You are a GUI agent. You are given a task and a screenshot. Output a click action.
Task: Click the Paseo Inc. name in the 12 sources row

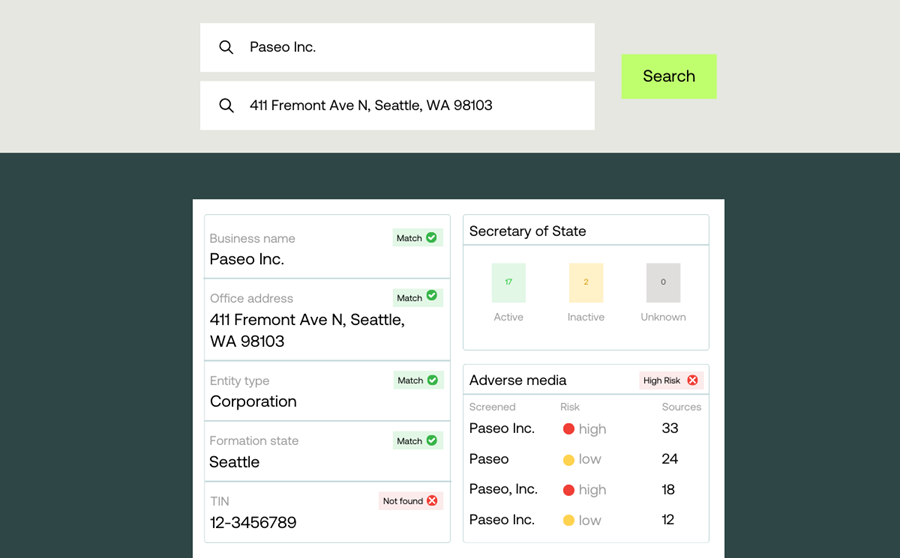pyautogui.click(x=502, y=520)
